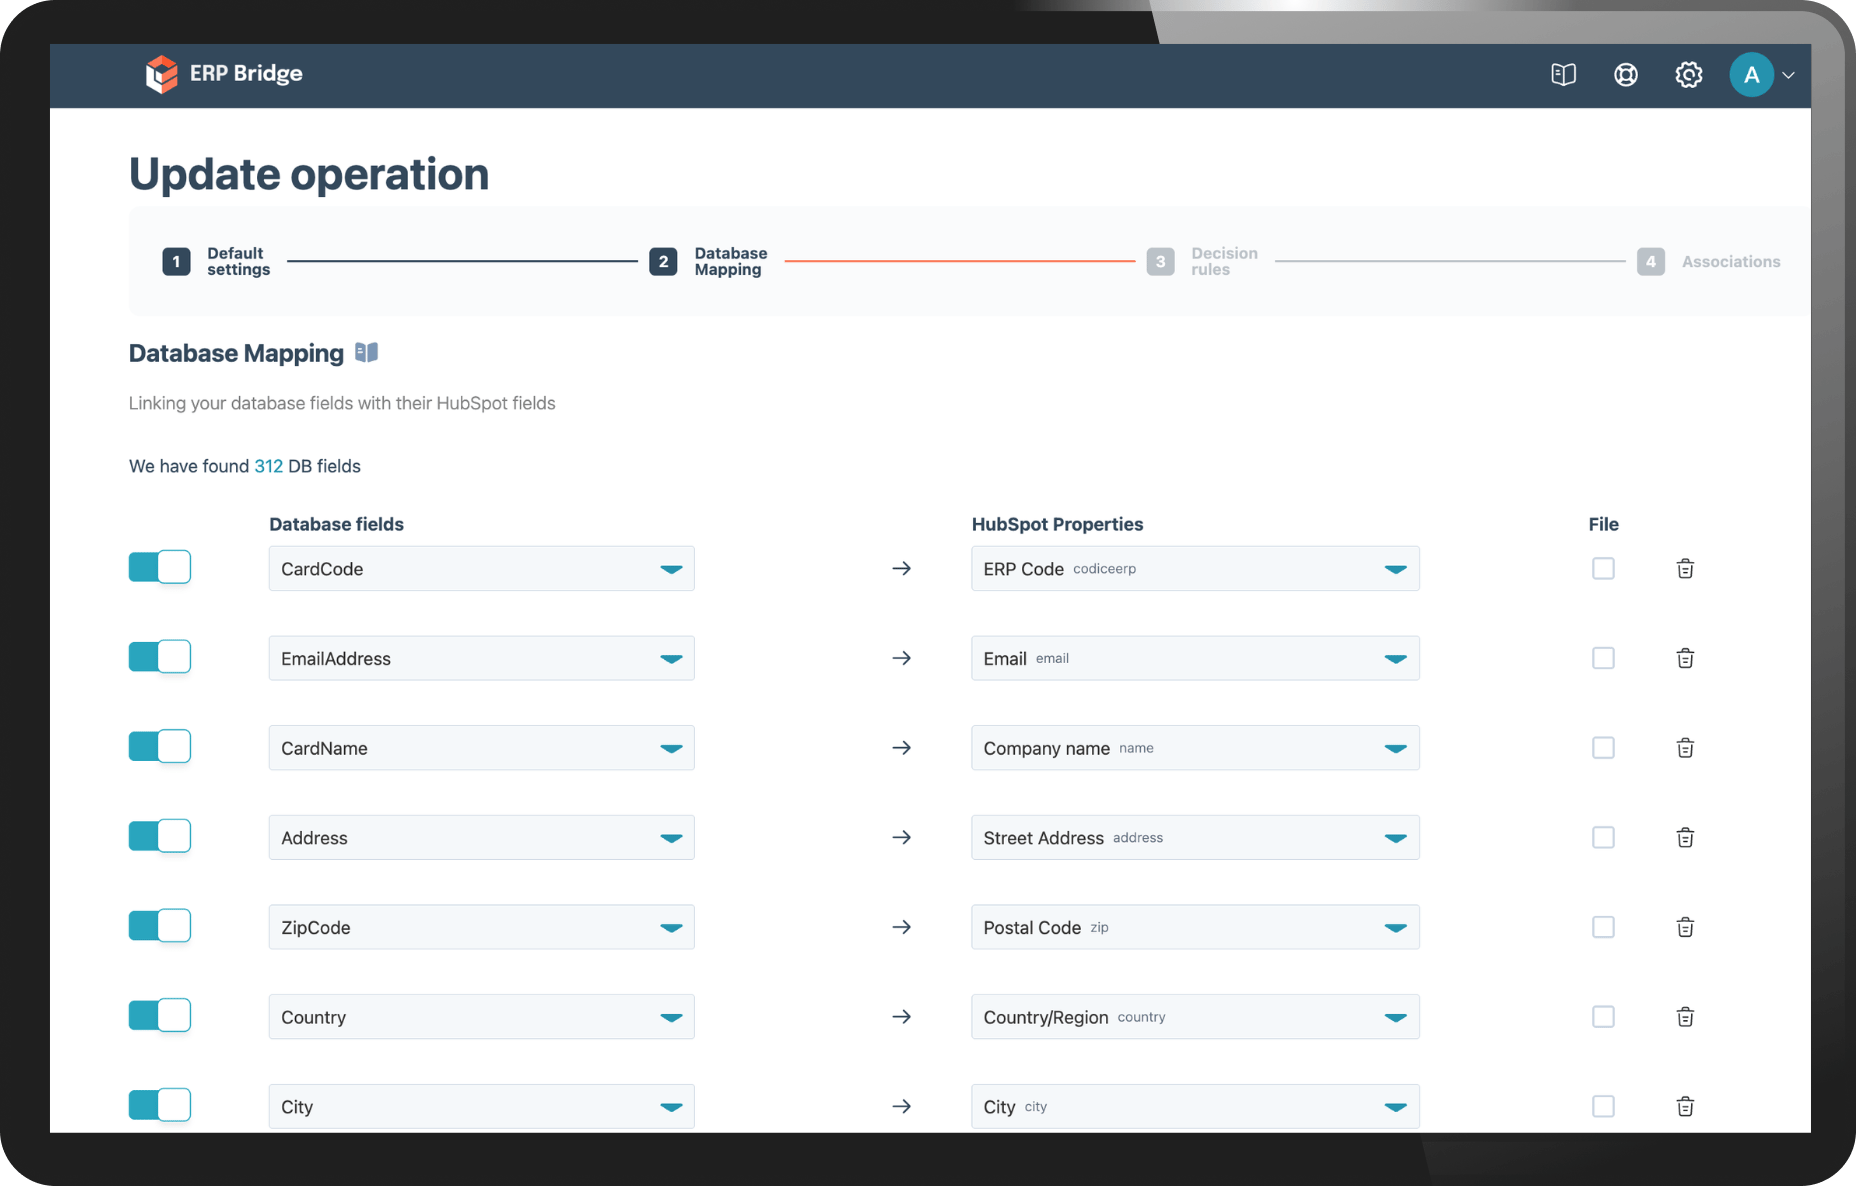
Task: Check the File box for CardName row
Action: pyautogui.click(x=1603, y=748)
